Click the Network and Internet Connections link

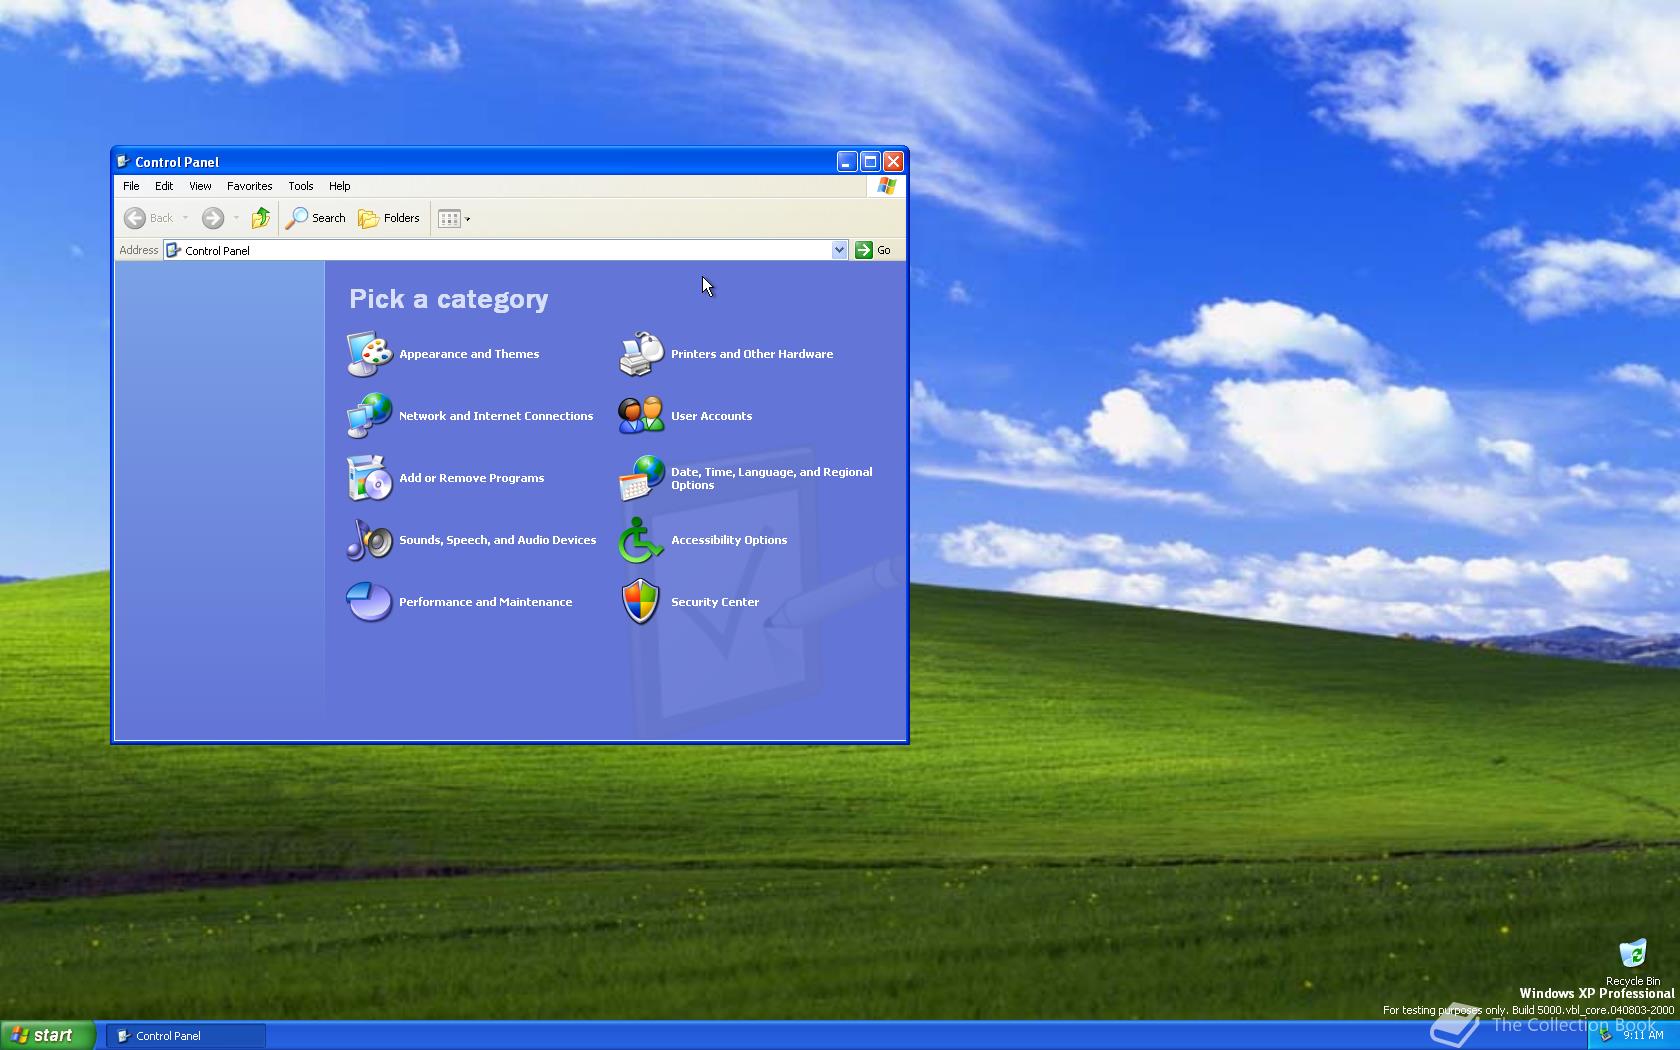[x=496, y=416]
